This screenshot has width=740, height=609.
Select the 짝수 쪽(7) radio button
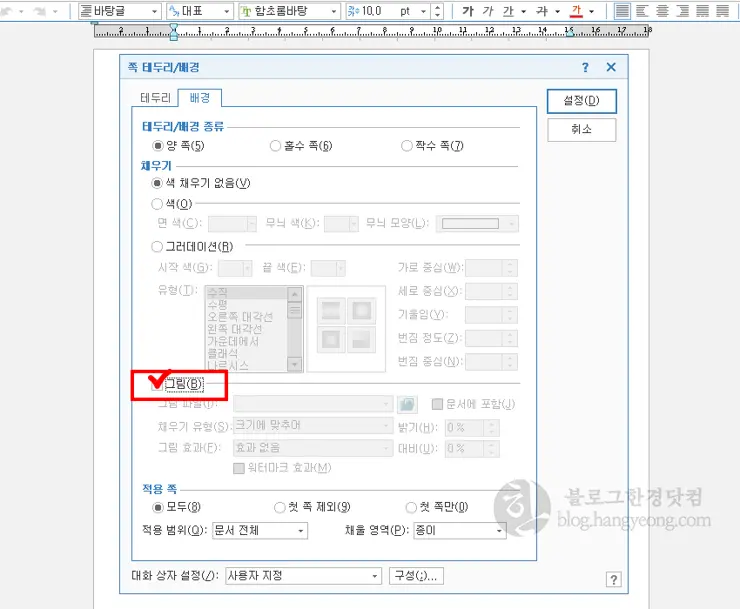(406, 145)
